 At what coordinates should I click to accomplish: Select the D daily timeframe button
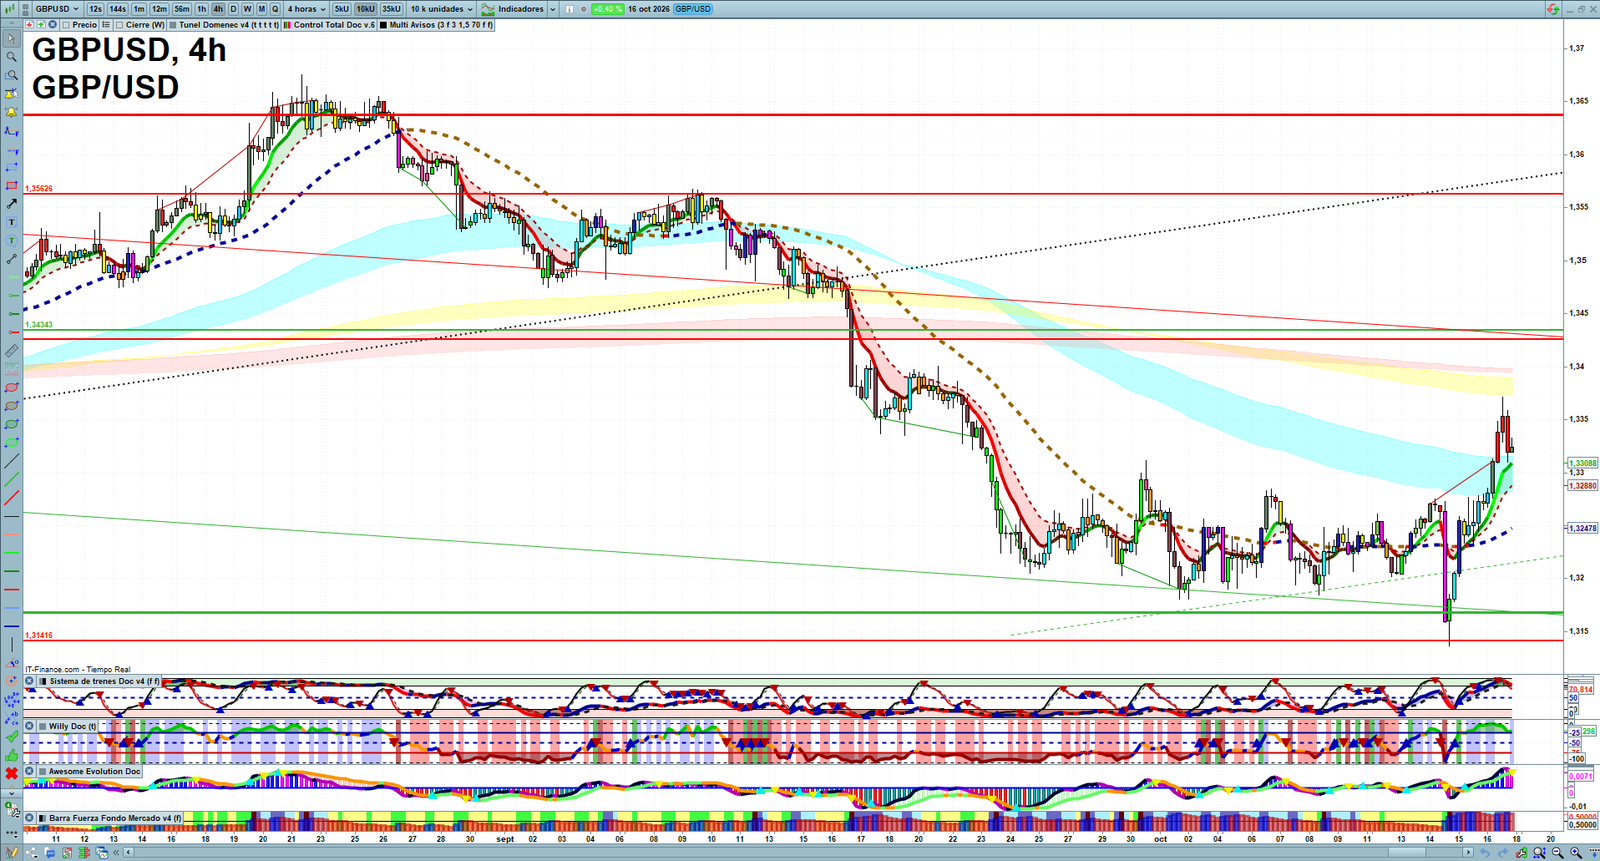[x=233, y=9]
